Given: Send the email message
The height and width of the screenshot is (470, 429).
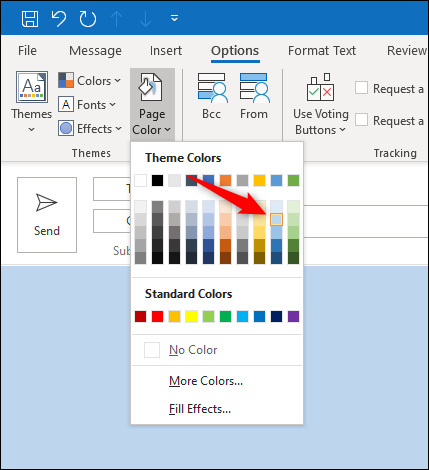Looking at the screenshot, I should pos(47,215).
